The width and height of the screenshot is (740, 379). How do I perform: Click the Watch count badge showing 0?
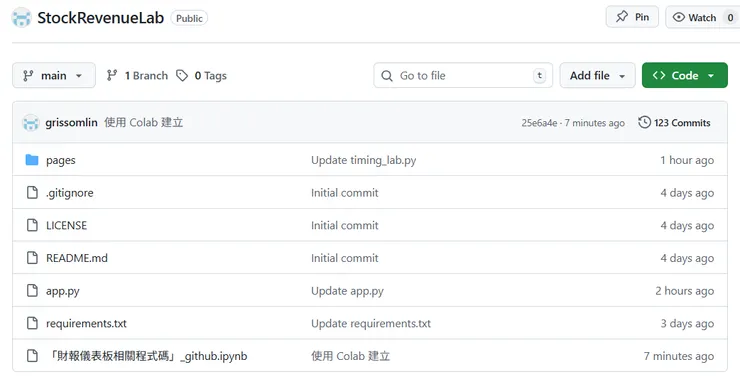pyautogui.click(x=730, y=17)
